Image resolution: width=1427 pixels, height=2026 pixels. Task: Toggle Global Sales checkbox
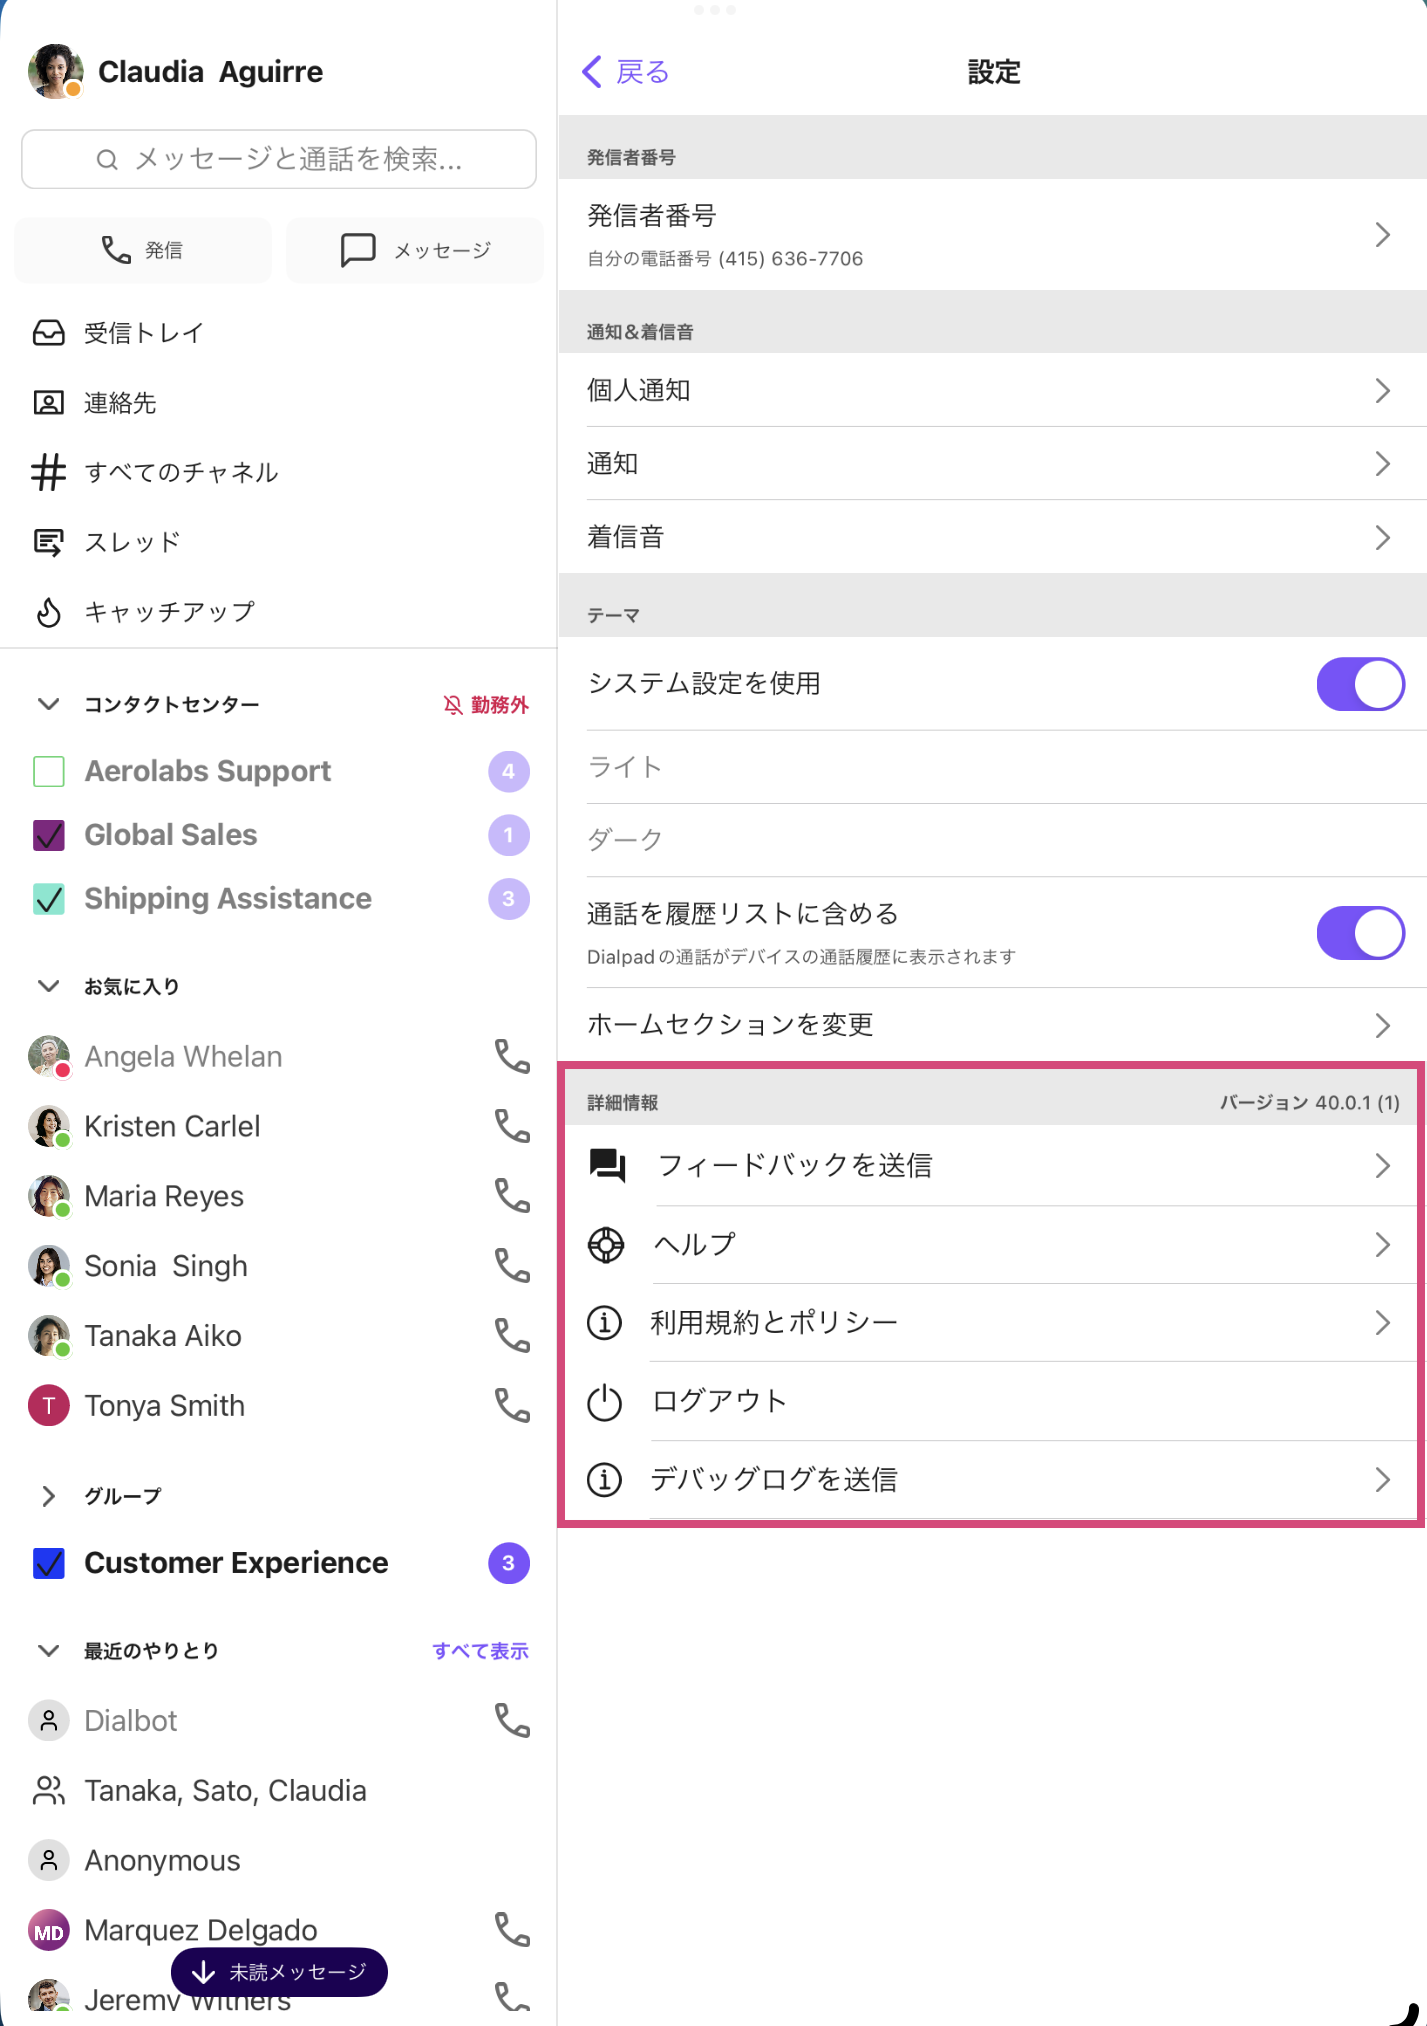click(x=49, y=835)
